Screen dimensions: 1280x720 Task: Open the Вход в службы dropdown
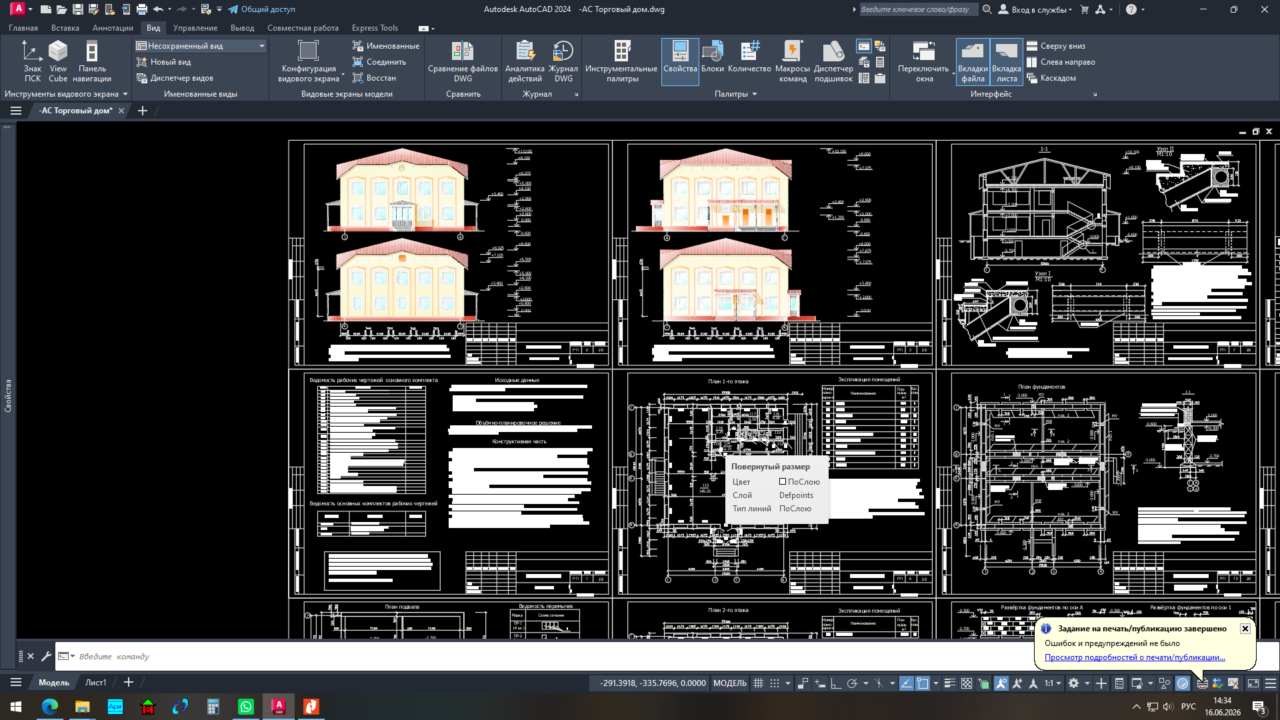pos(1037,9)
